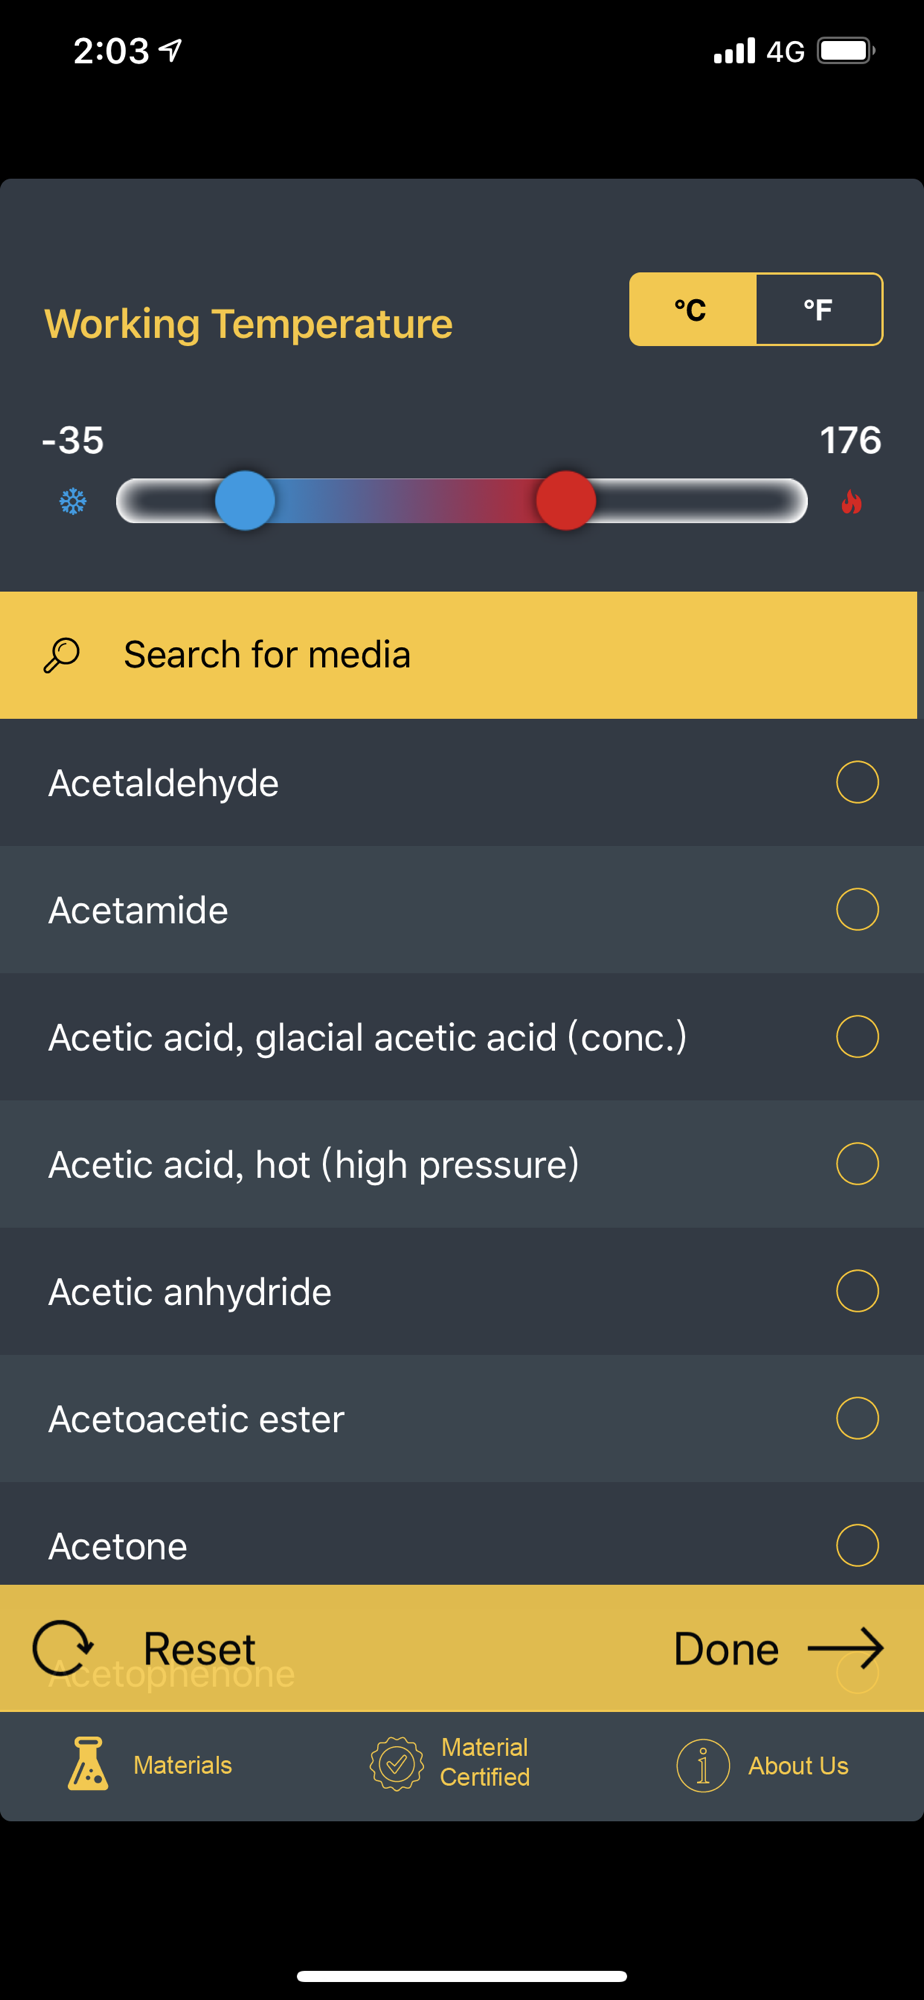Screen dimensions: 924x2000
Task: Select Acetone radio button
Action: point(857,1545)
